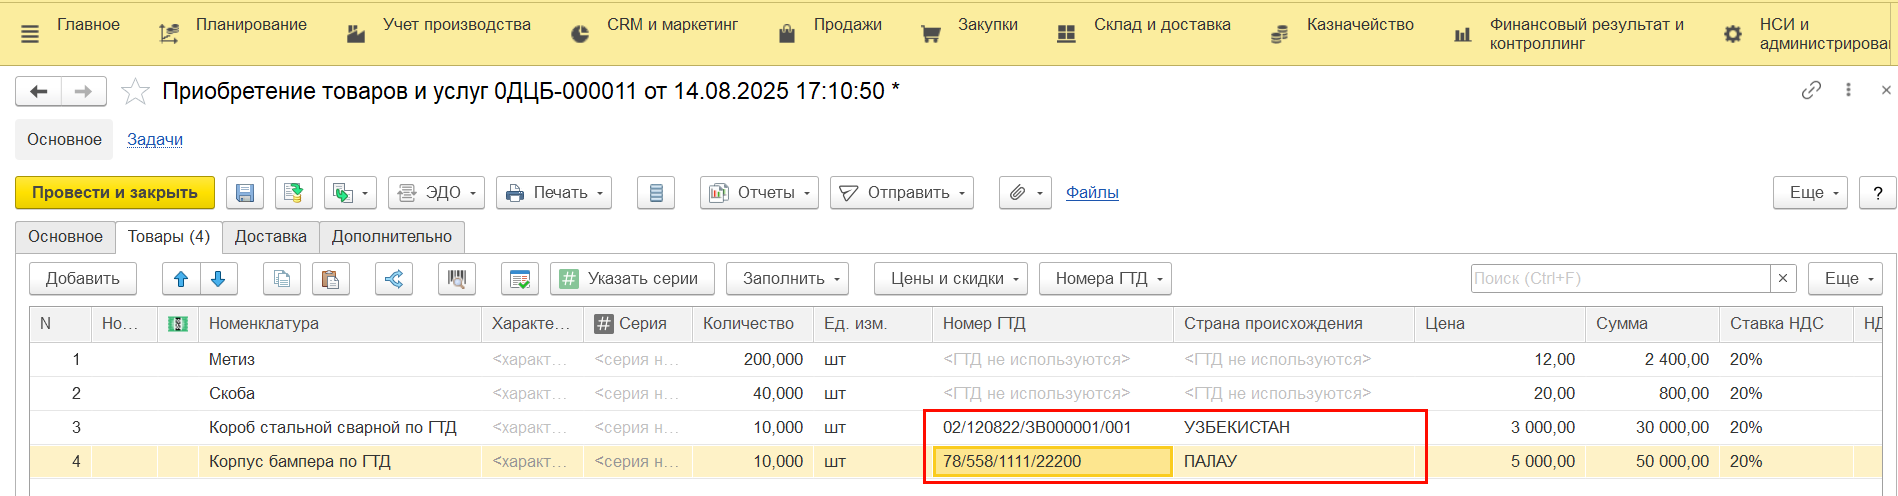The height and width of the screenshot is (496, 1898).
Task: Click the split row icon
Action: pos(394,279)
